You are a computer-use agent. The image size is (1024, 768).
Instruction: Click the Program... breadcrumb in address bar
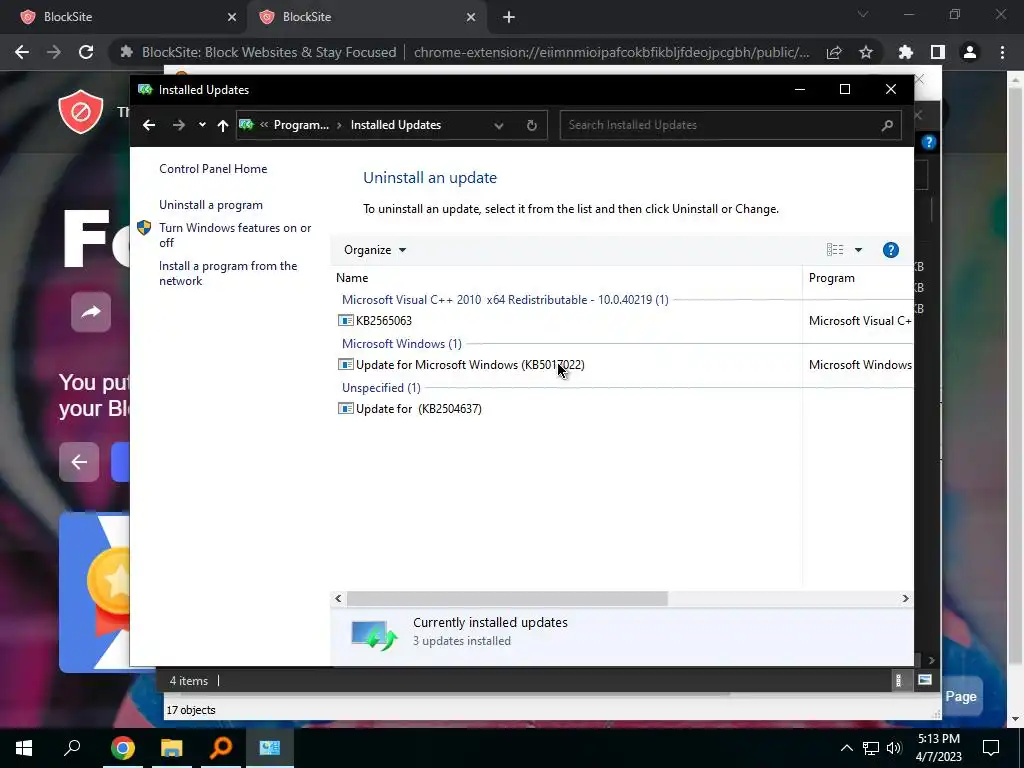301,125
